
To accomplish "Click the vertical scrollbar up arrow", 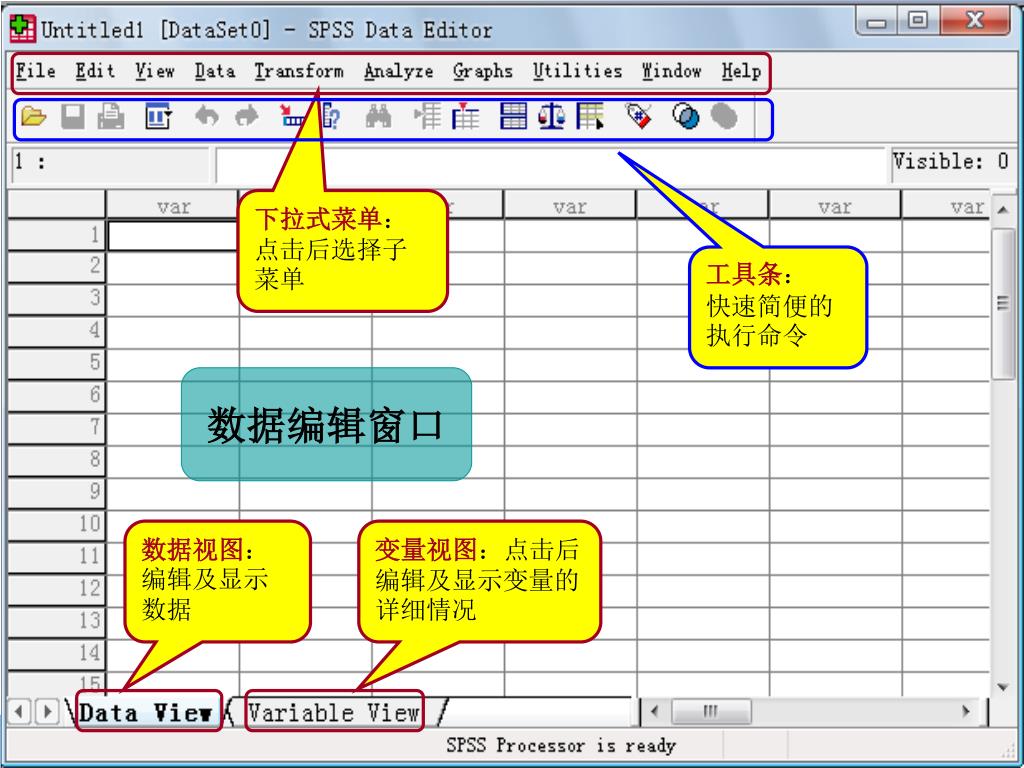I will coord(1003,210).
